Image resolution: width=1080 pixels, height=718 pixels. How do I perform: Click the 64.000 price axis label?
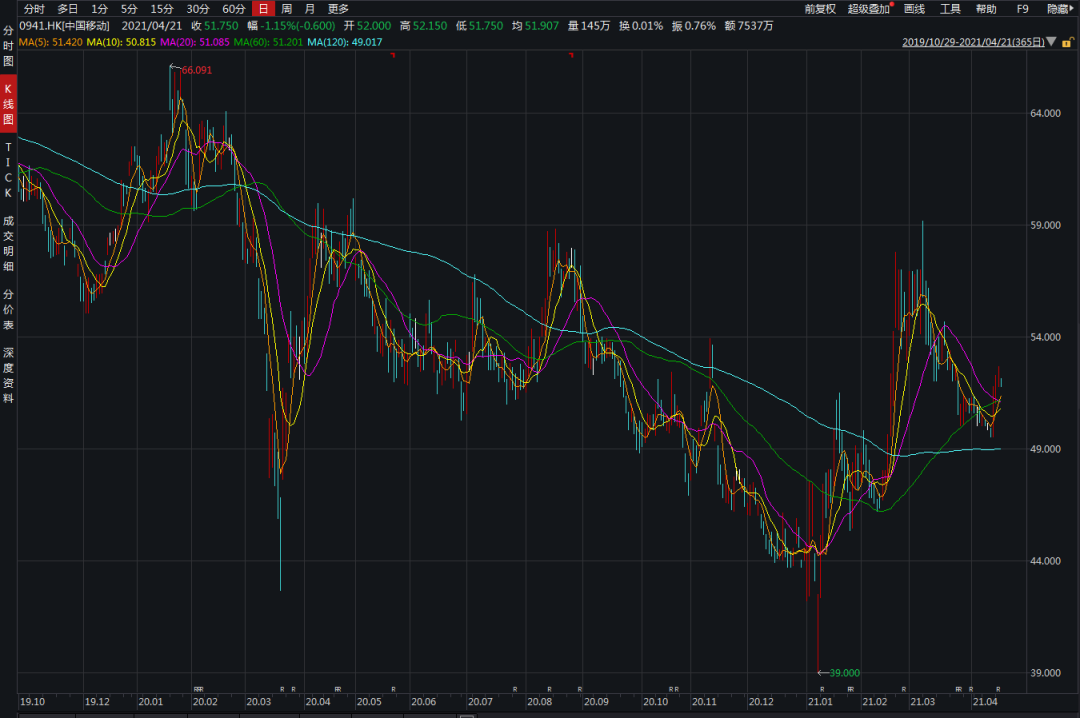pyautogui.click(x=1045, y=113)
